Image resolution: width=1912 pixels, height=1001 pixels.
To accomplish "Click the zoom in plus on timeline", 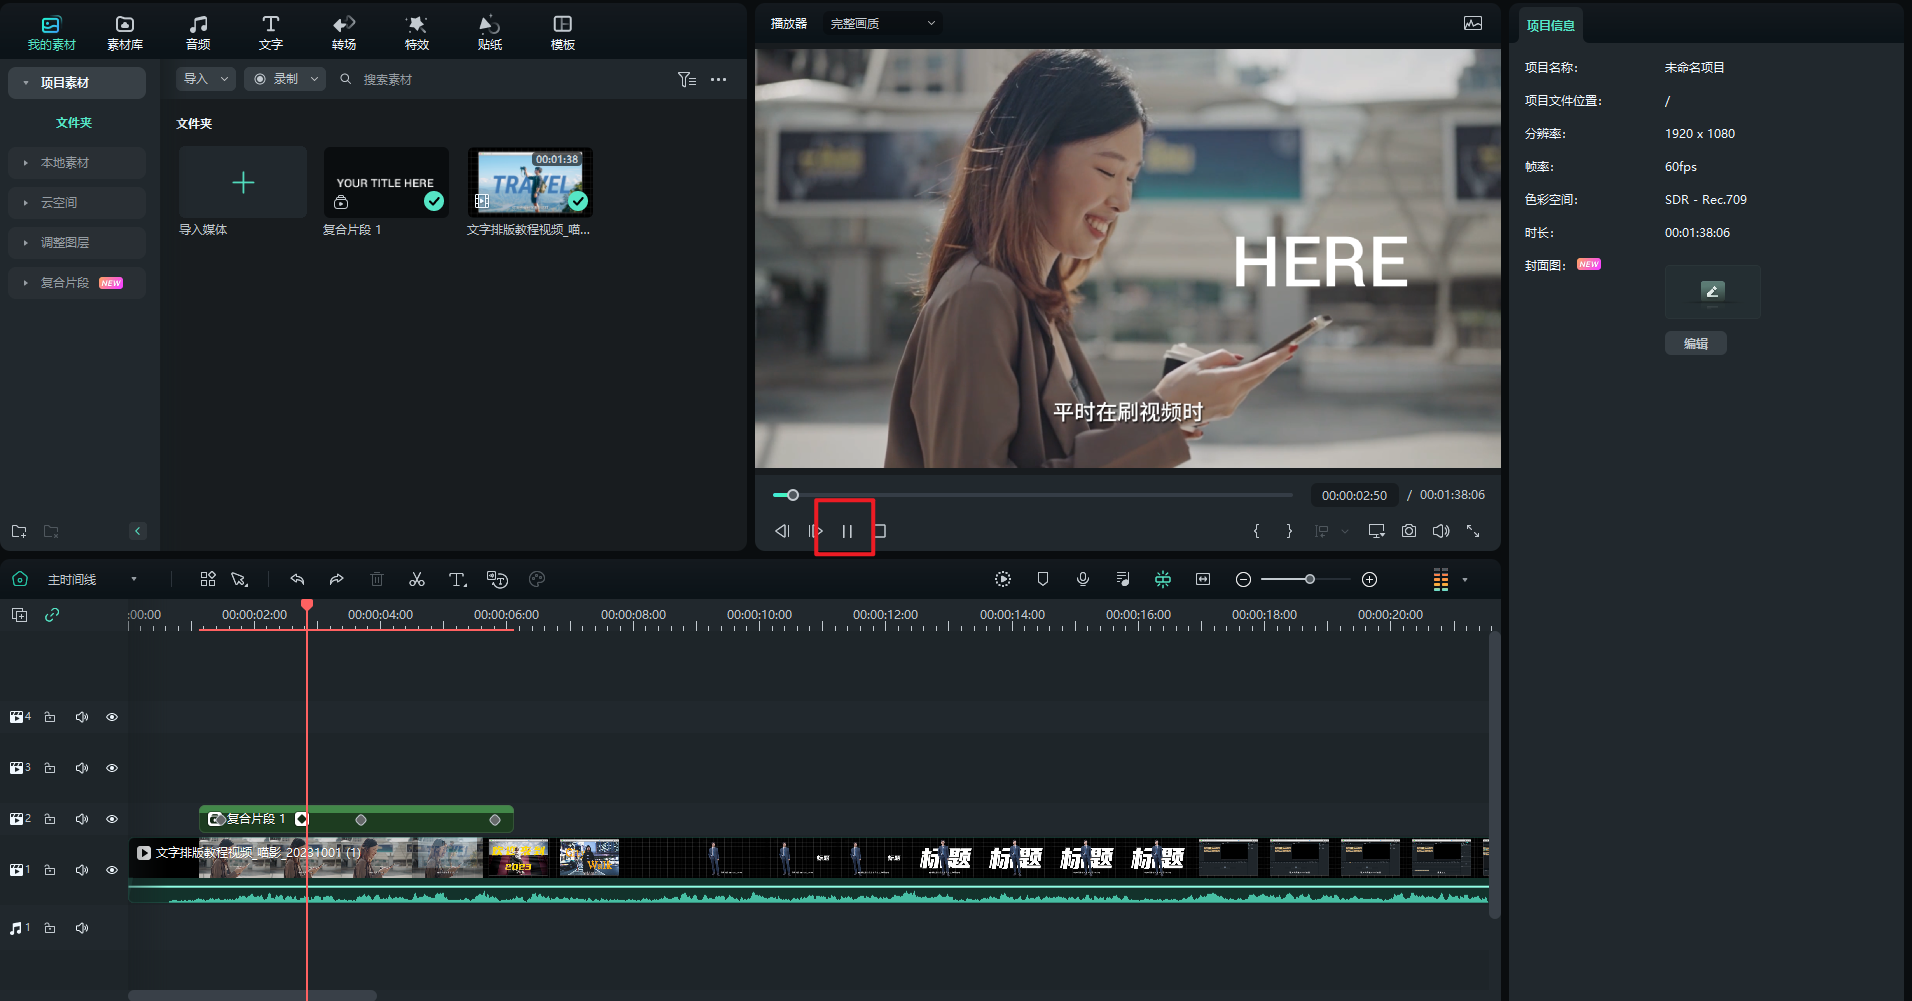I will (1370, 580).
